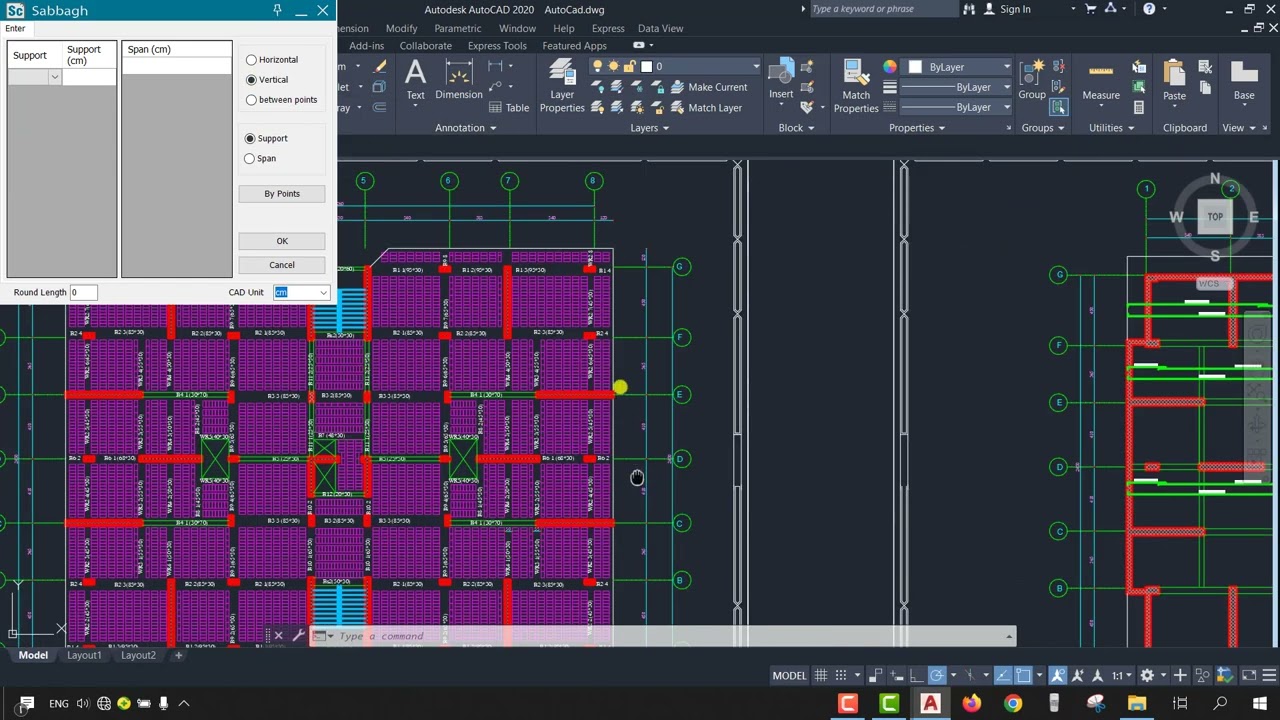Select the between points radio option
1280x720 pixels.
click(282, 100)
